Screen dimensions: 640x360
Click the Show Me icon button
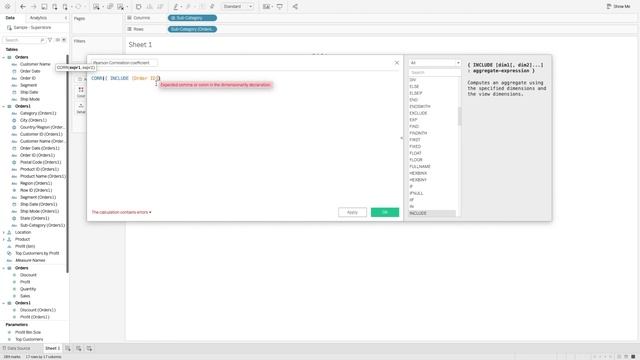tap(618, 7)
